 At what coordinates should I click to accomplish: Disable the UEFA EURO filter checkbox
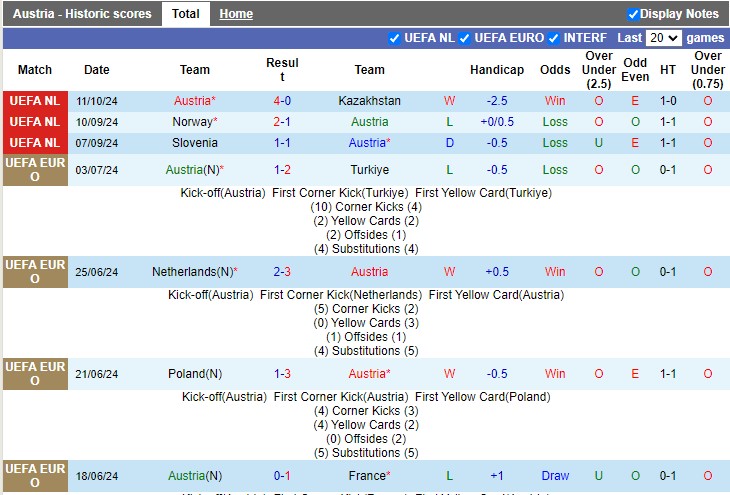point(464,38)
